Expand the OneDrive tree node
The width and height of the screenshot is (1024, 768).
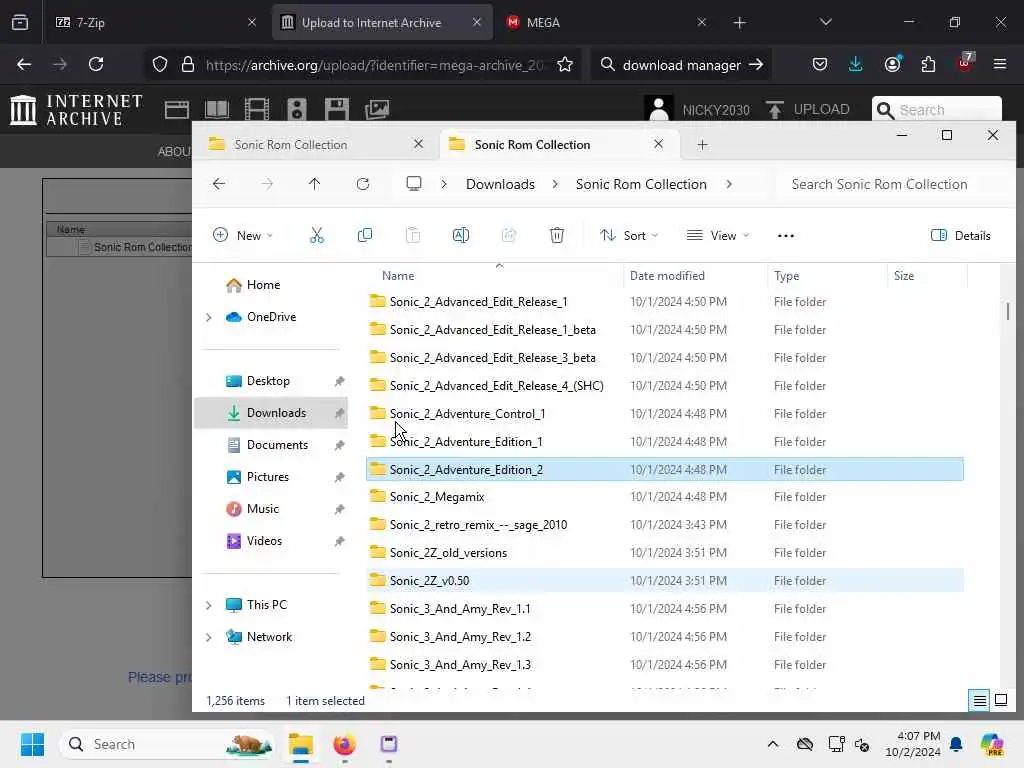208,317
